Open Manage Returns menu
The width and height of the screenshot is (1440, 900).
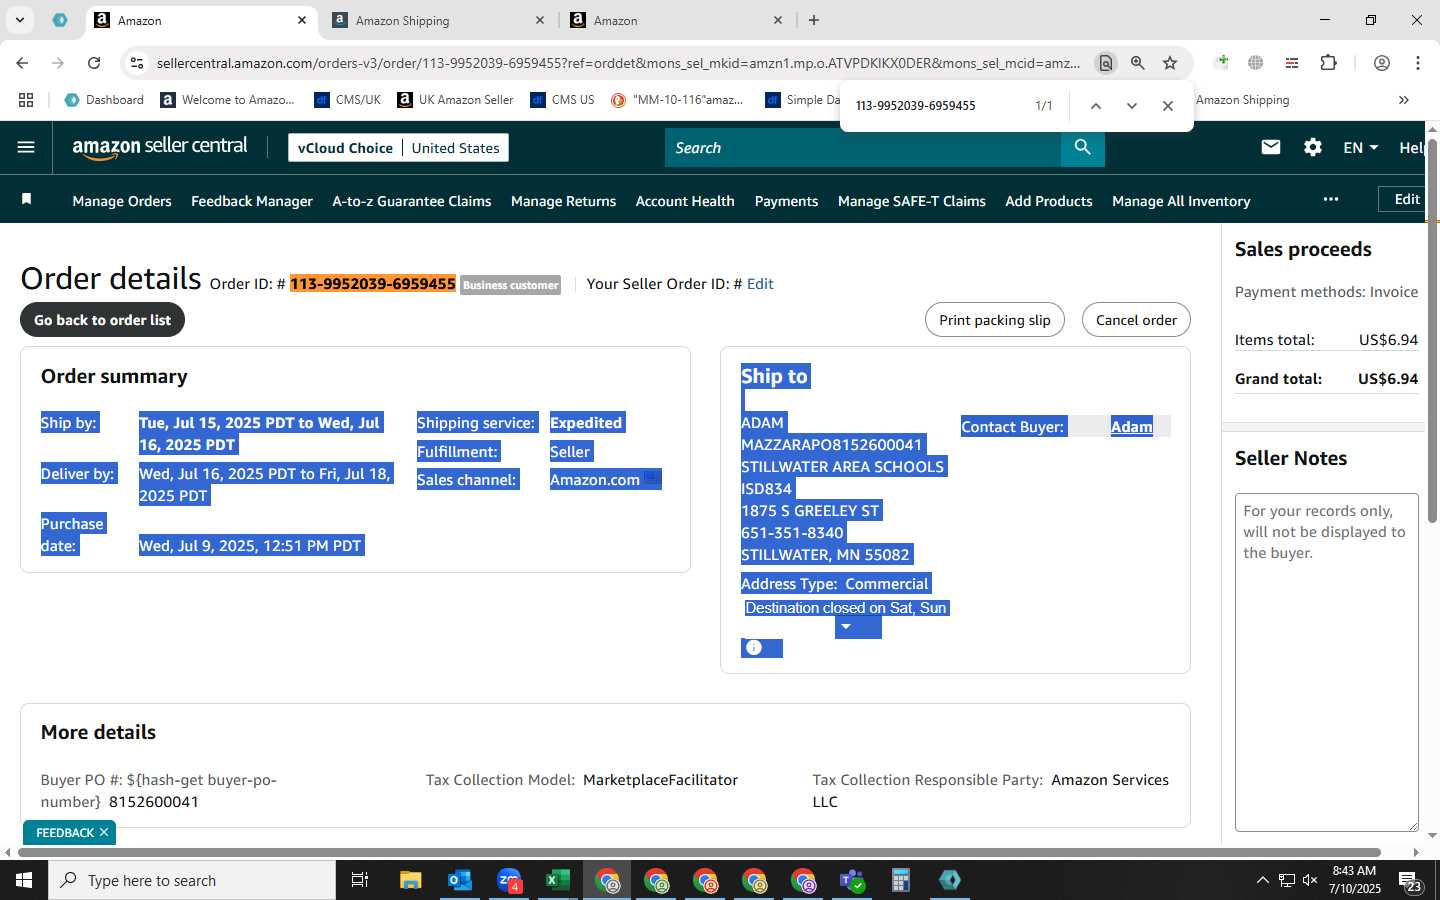[563, 201]
